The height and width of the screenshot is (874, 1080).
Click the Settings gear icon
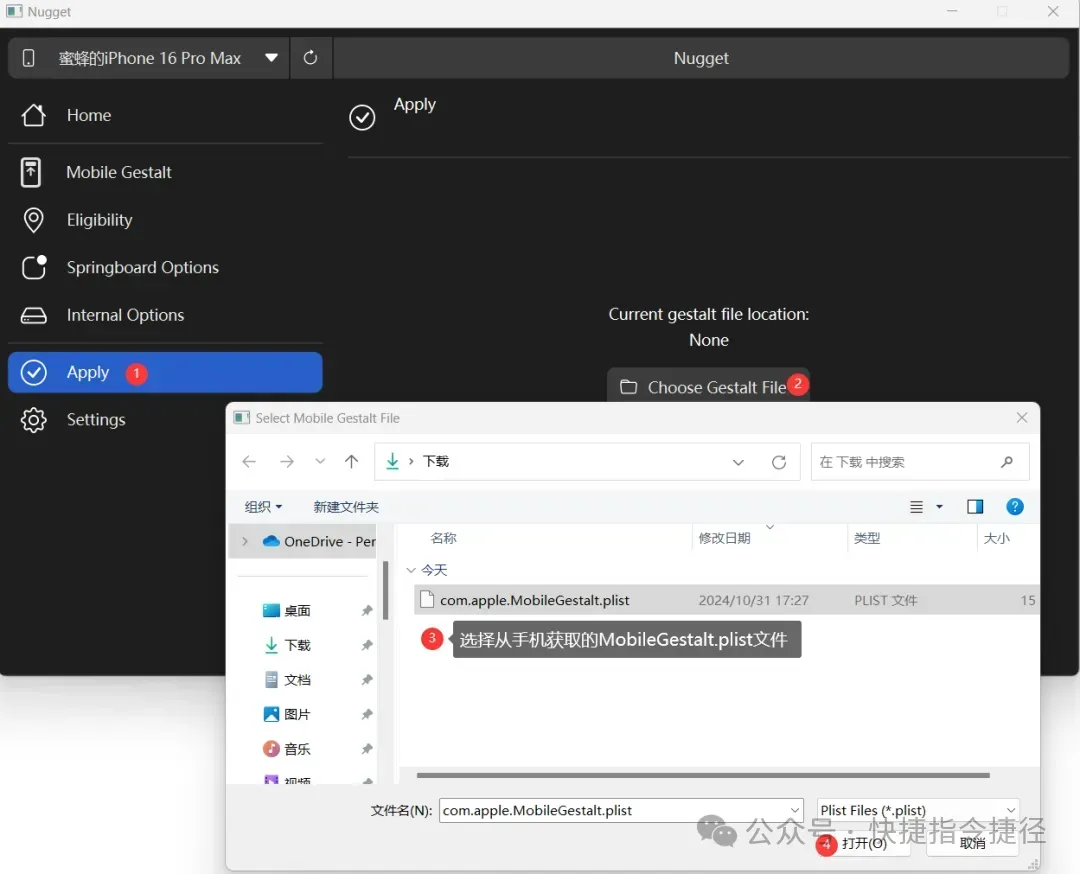(x=33, y=419)
